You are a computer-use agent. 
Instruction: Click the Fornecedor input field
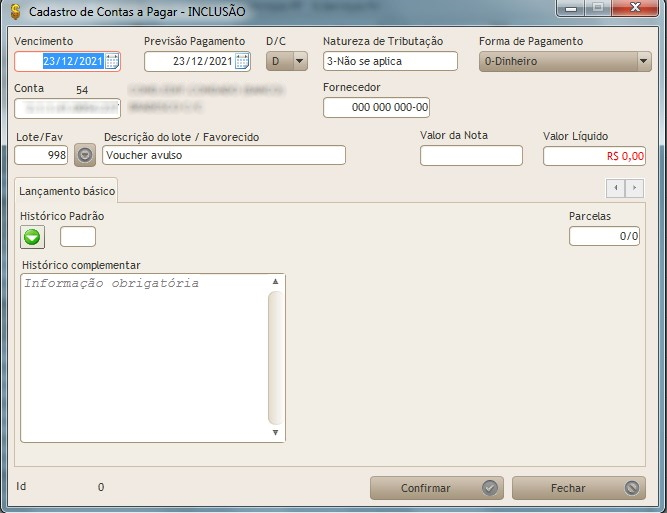click(376, 107)
